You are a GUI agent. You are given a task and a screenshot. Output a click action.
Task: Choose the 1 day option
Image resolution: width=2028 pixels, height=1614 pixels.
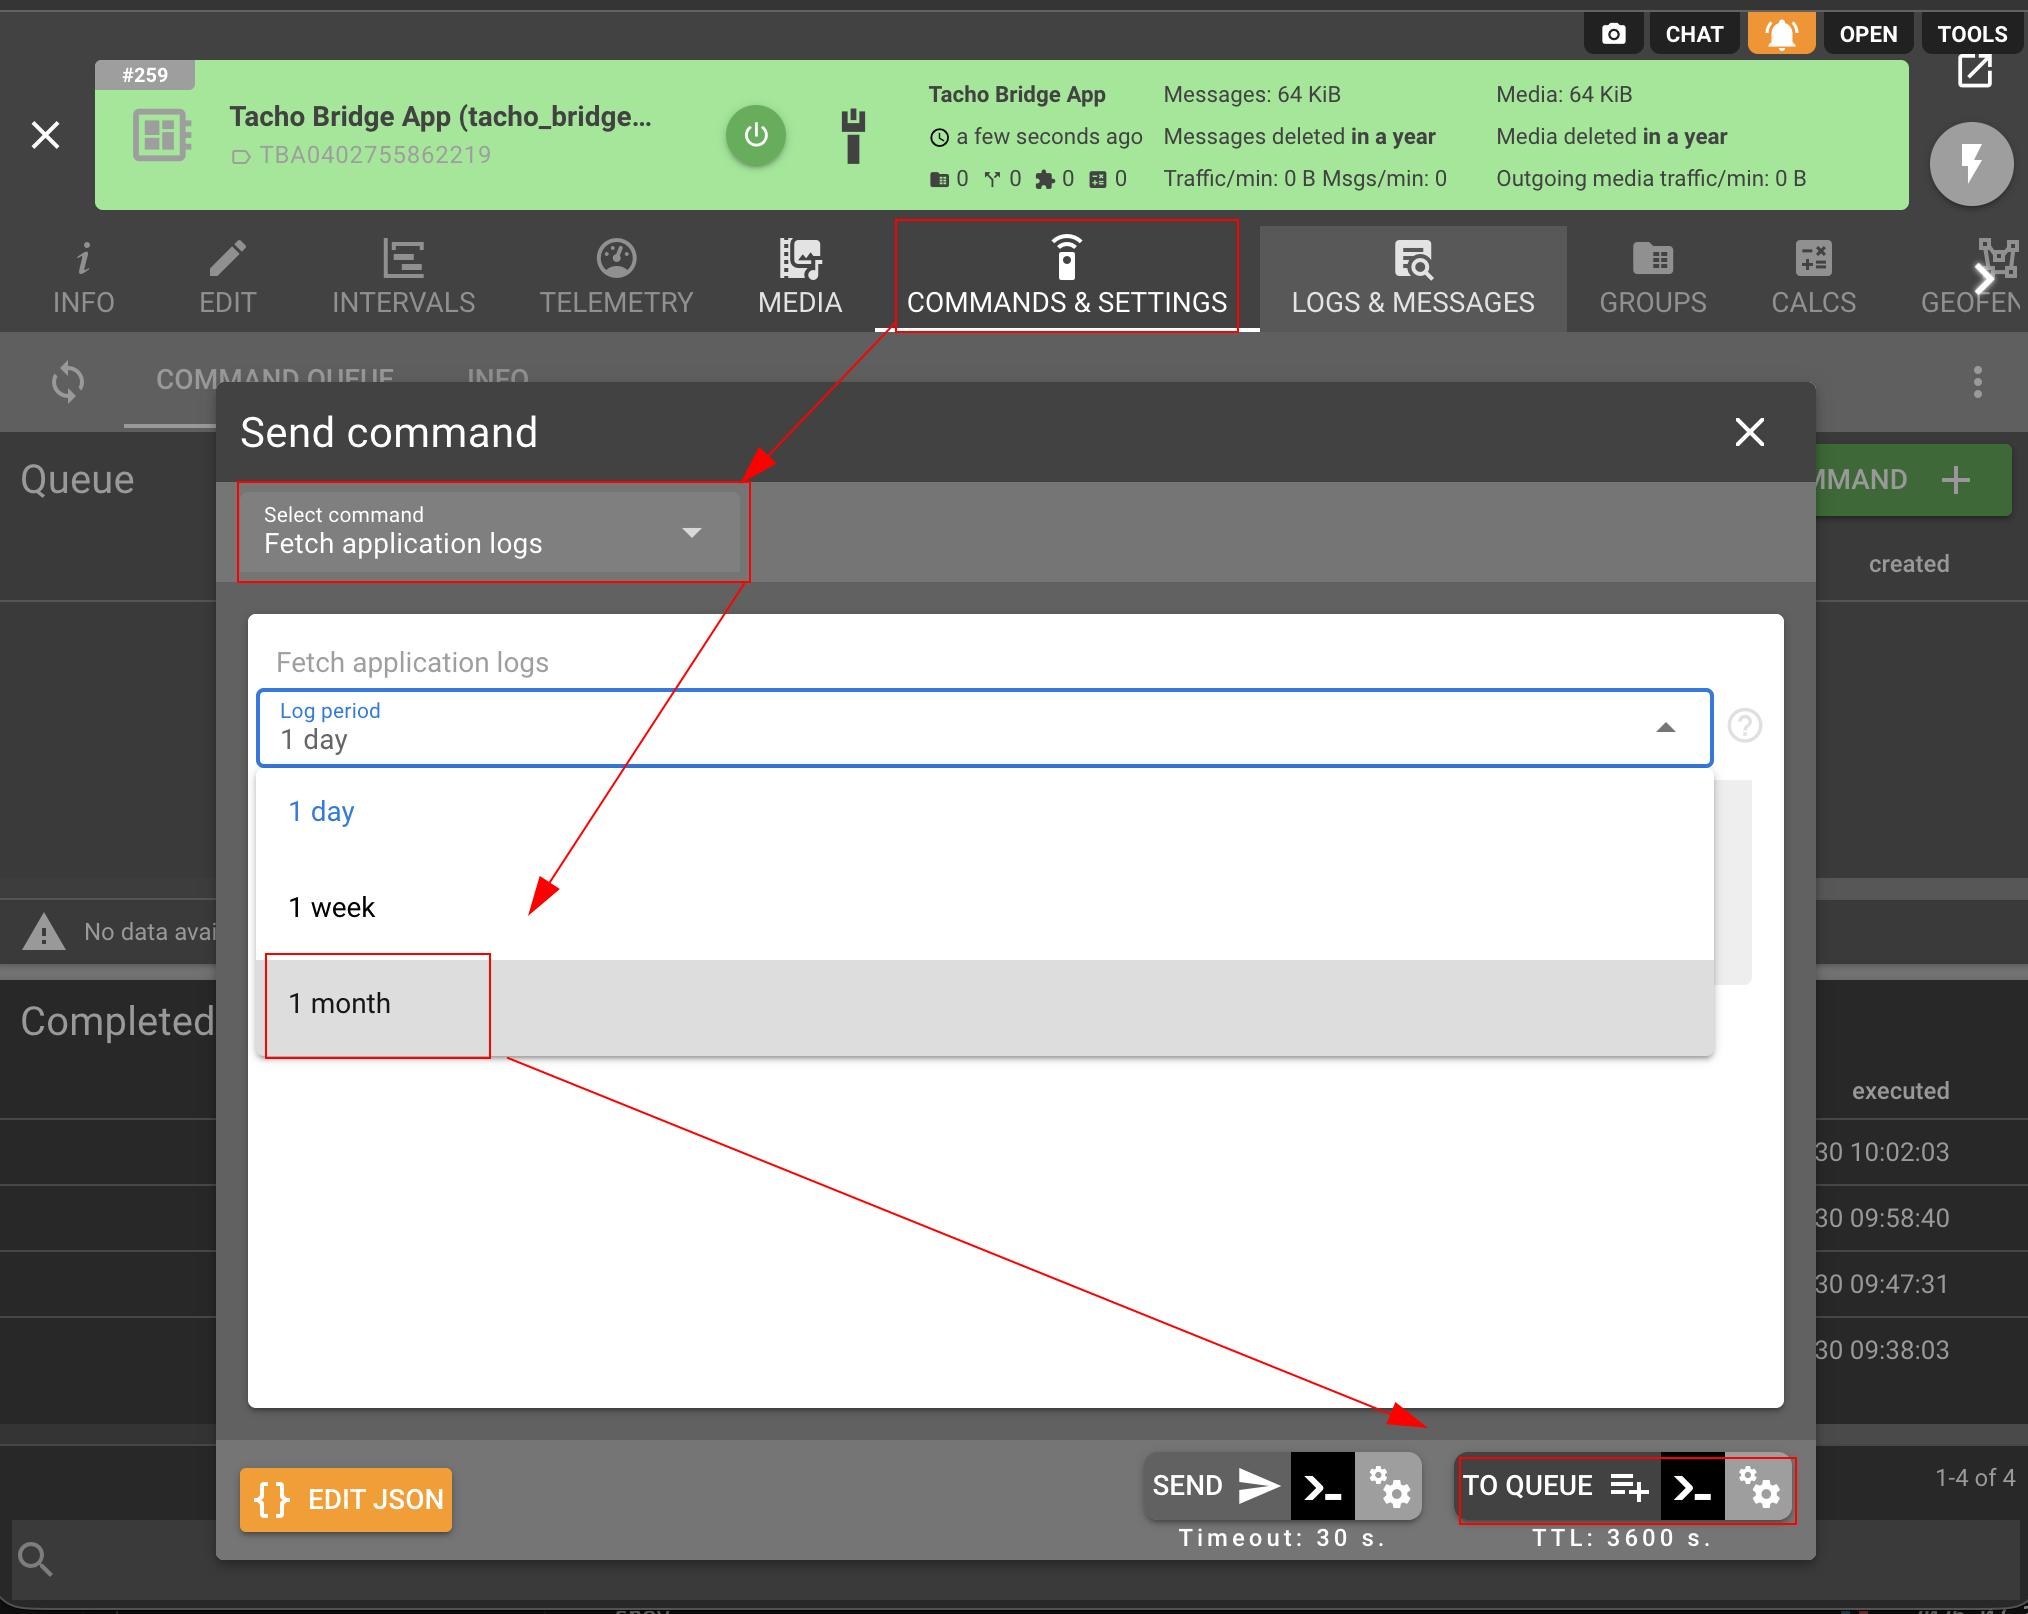985,812
